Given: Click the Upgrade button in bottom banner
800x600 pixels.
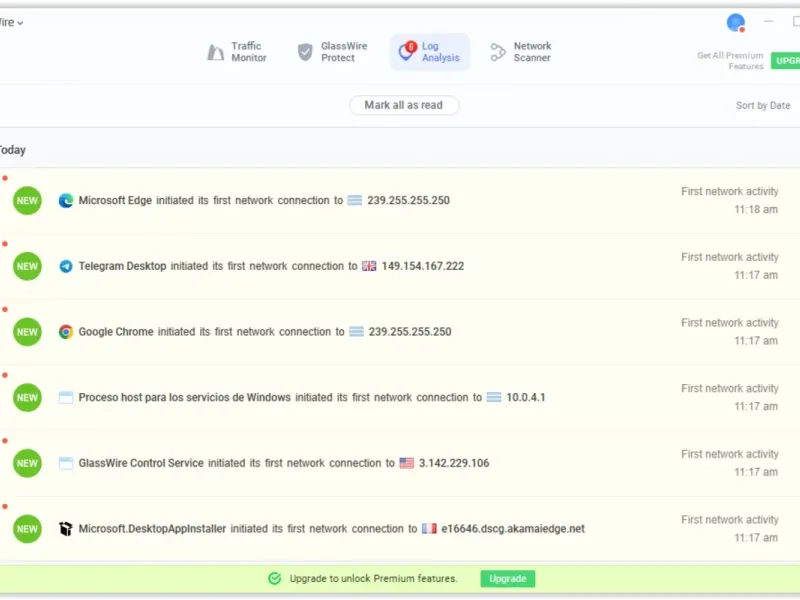Looking at the screenshot, I should [508, 579].
